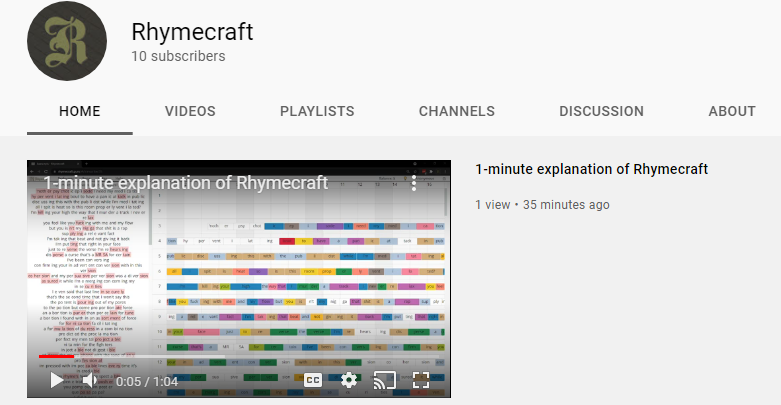Enter fullscreen mode in video player
The image size is (781, 405).
click(421, 381)
